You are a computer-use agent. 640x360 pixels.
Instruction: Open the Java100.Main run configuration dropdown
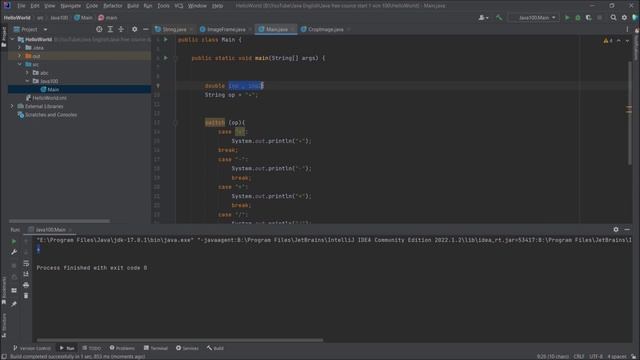[x=534, y=18]
